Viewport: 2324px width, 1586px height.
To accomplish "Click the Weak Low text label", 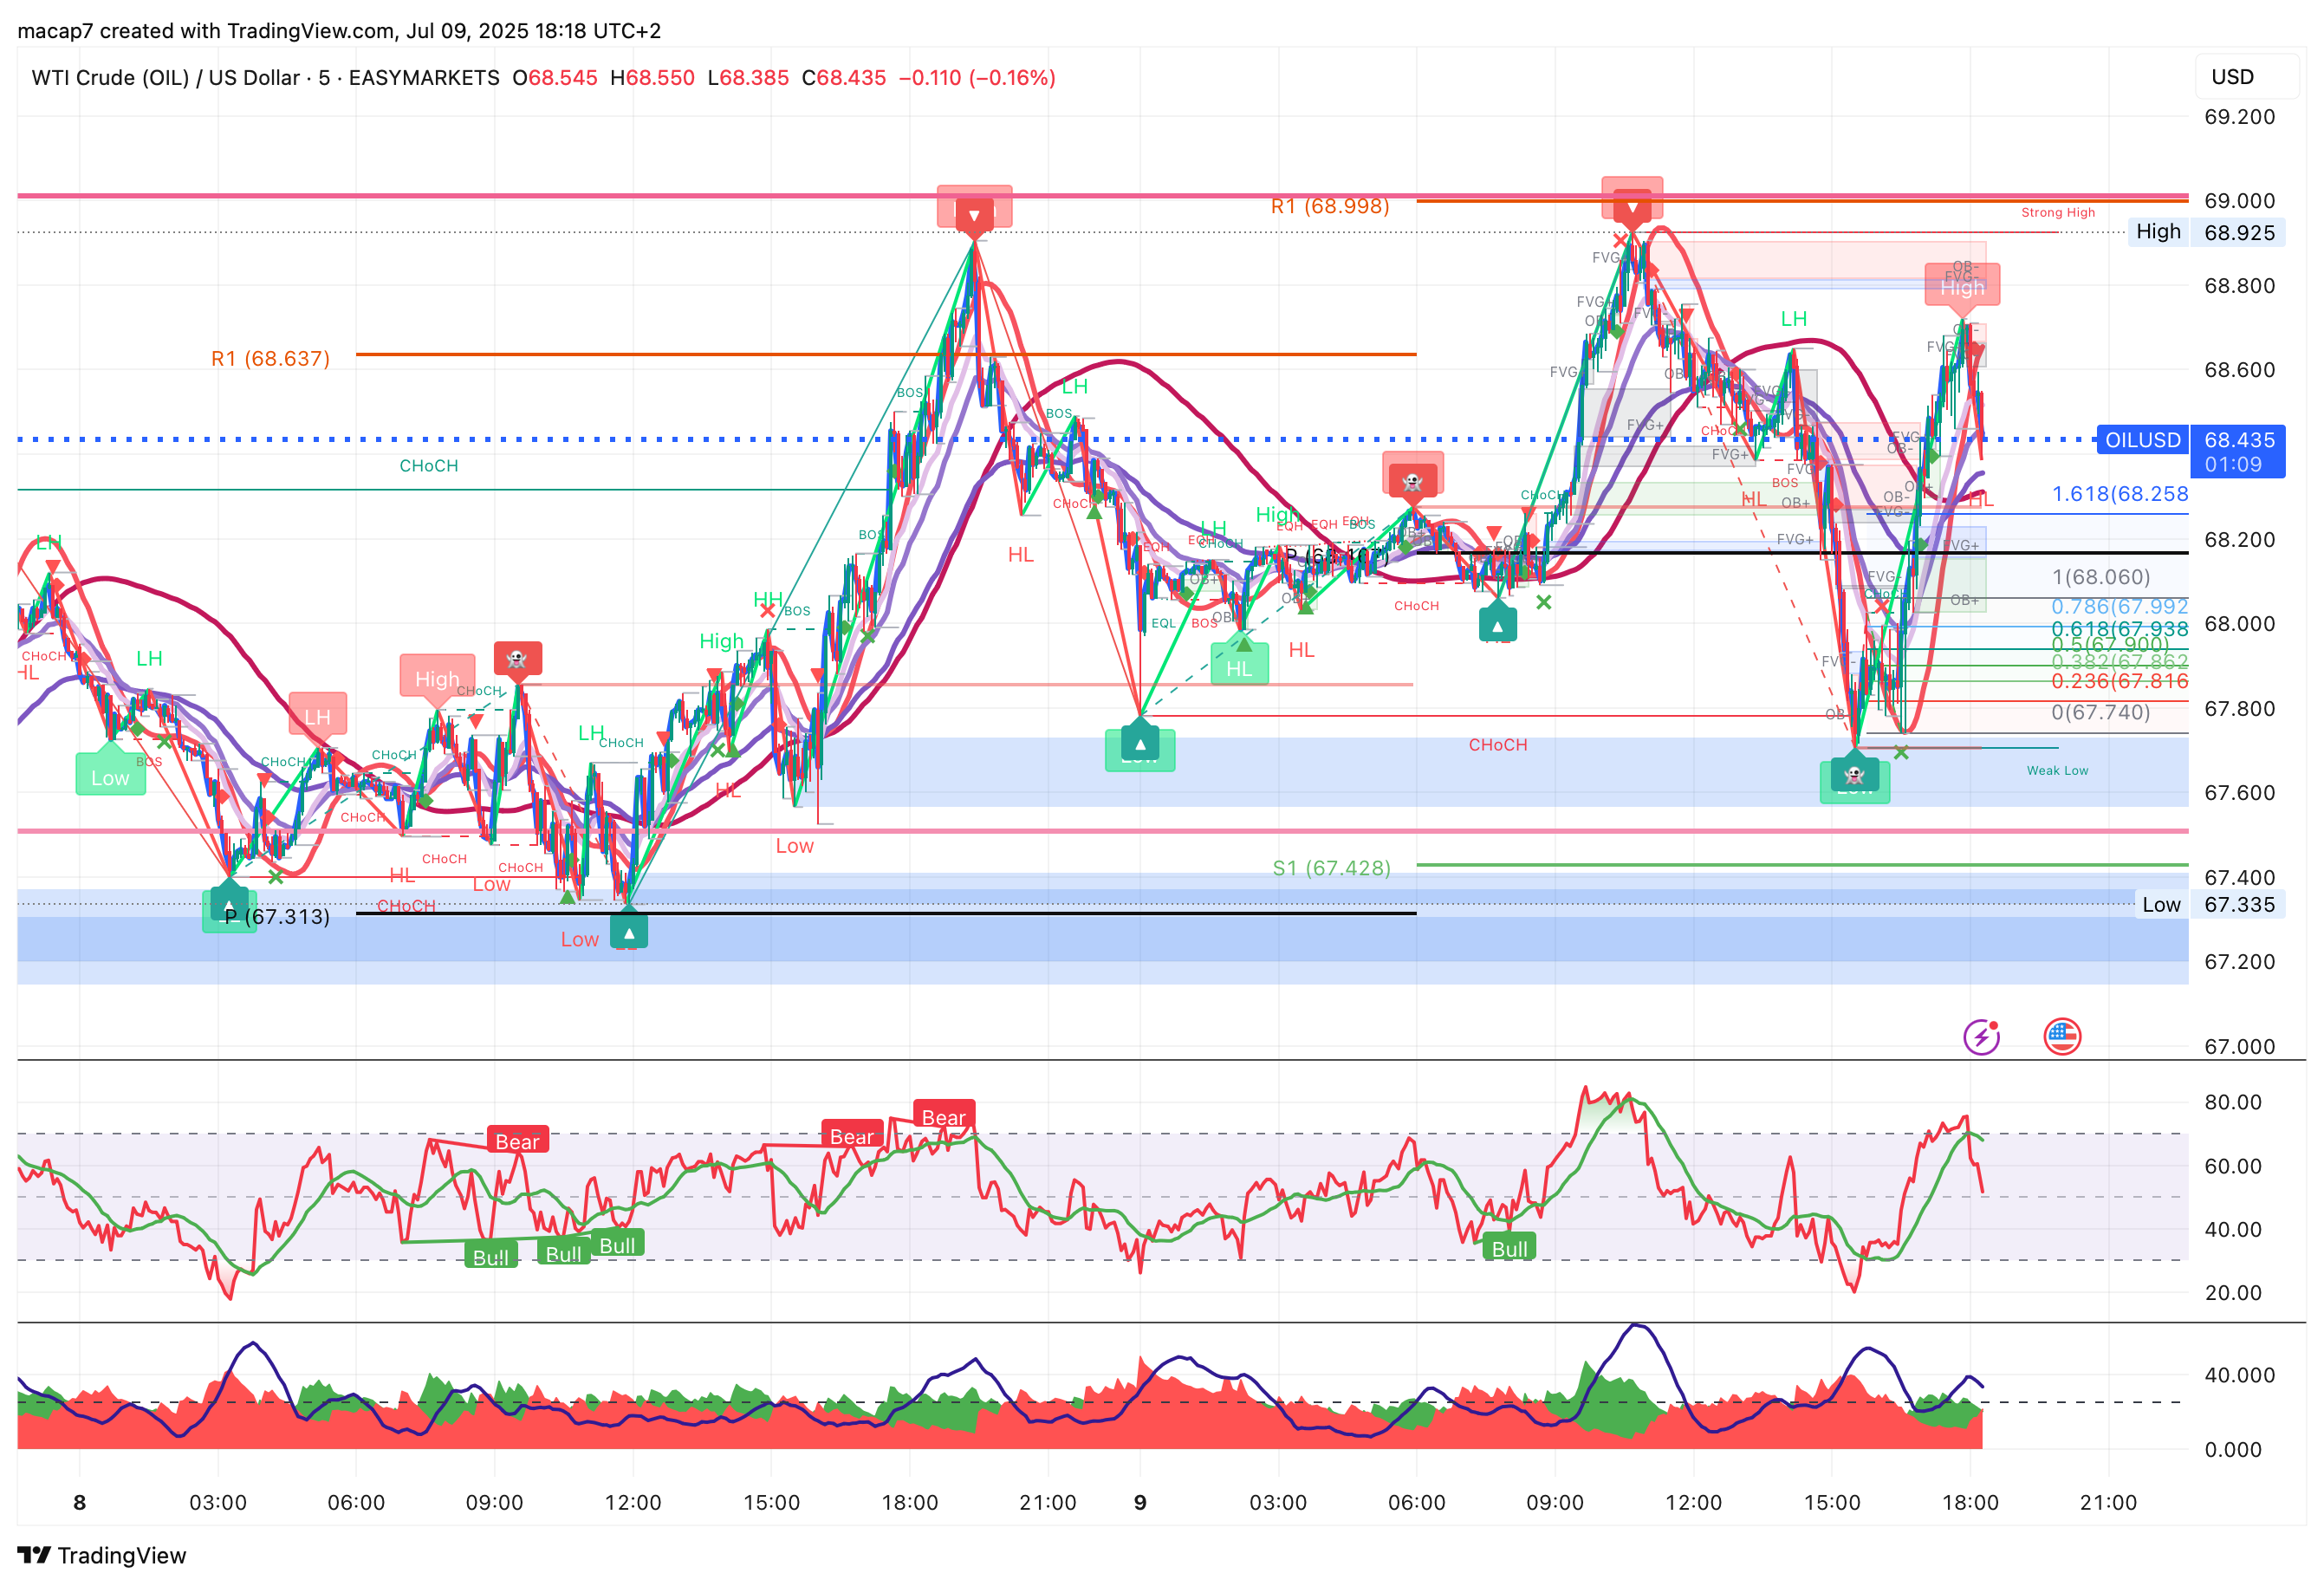I will tap(2057, 770).
